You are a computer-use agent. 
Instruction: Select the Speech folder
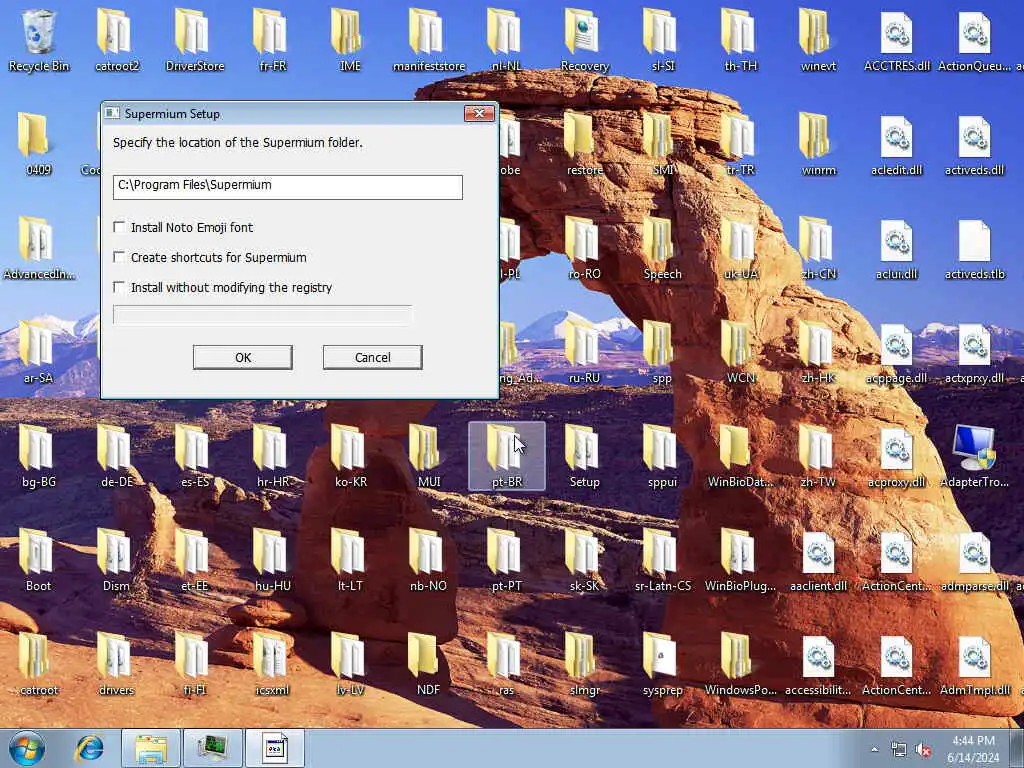tap(662, 249)
